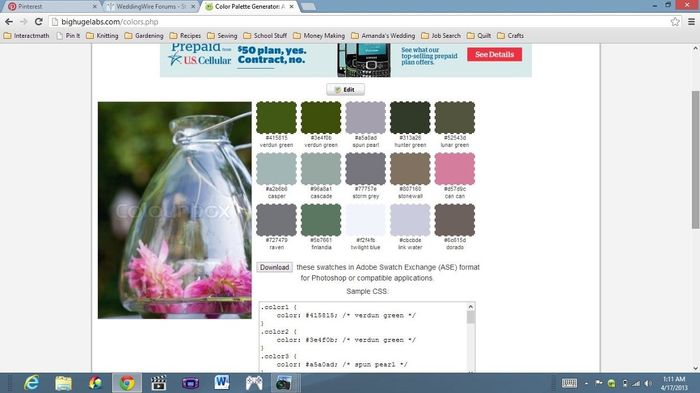Select the cascade swatch
Viewport: 700px width, 393px height.
321,169
